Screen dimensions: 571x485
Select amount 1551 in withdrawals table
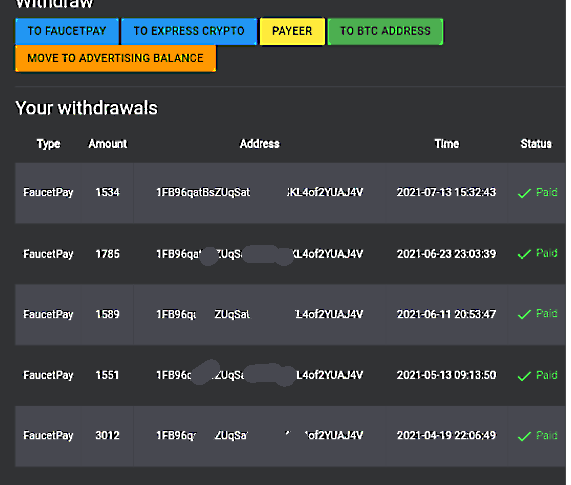(107, 375)
